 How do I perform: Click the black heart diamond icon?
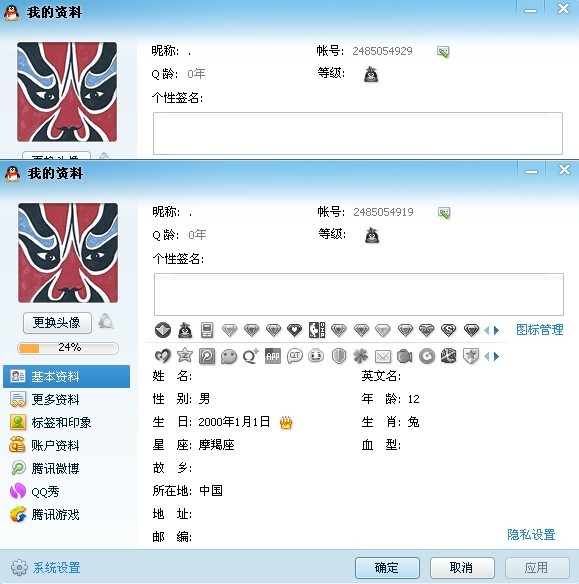pos(295,330)
